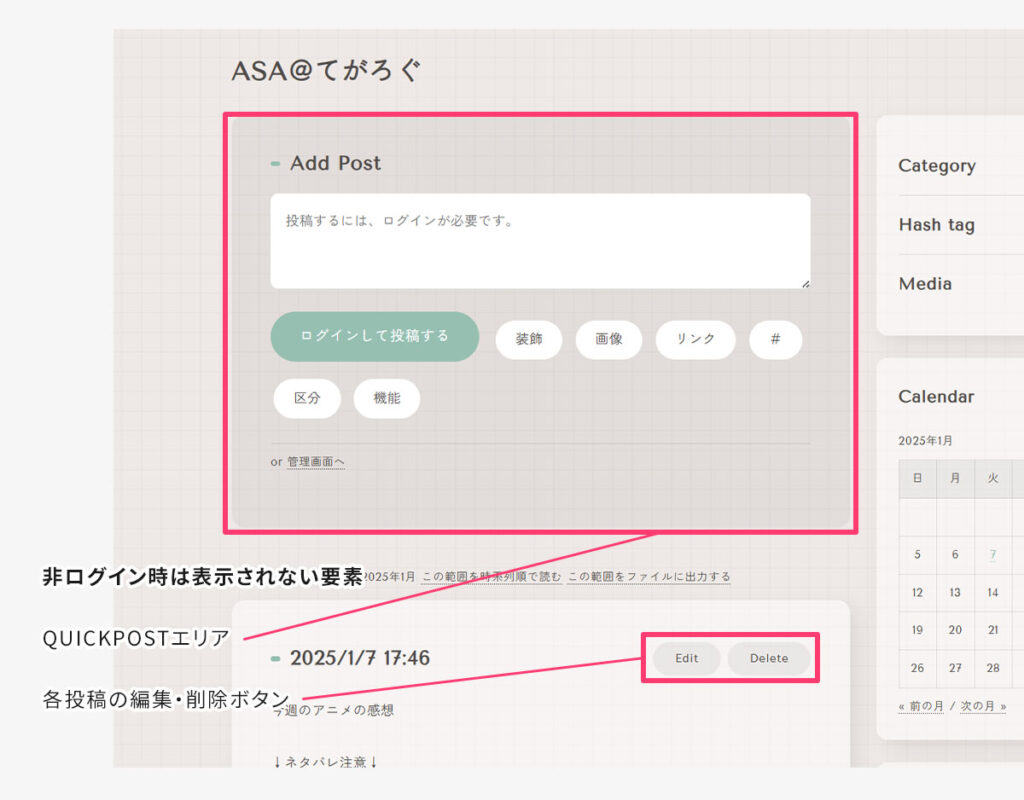This screenshot has width=1024, height=800.
Task: Open the 装飾 decoration options
Action: pyautogui.click(x=529, y=339)
